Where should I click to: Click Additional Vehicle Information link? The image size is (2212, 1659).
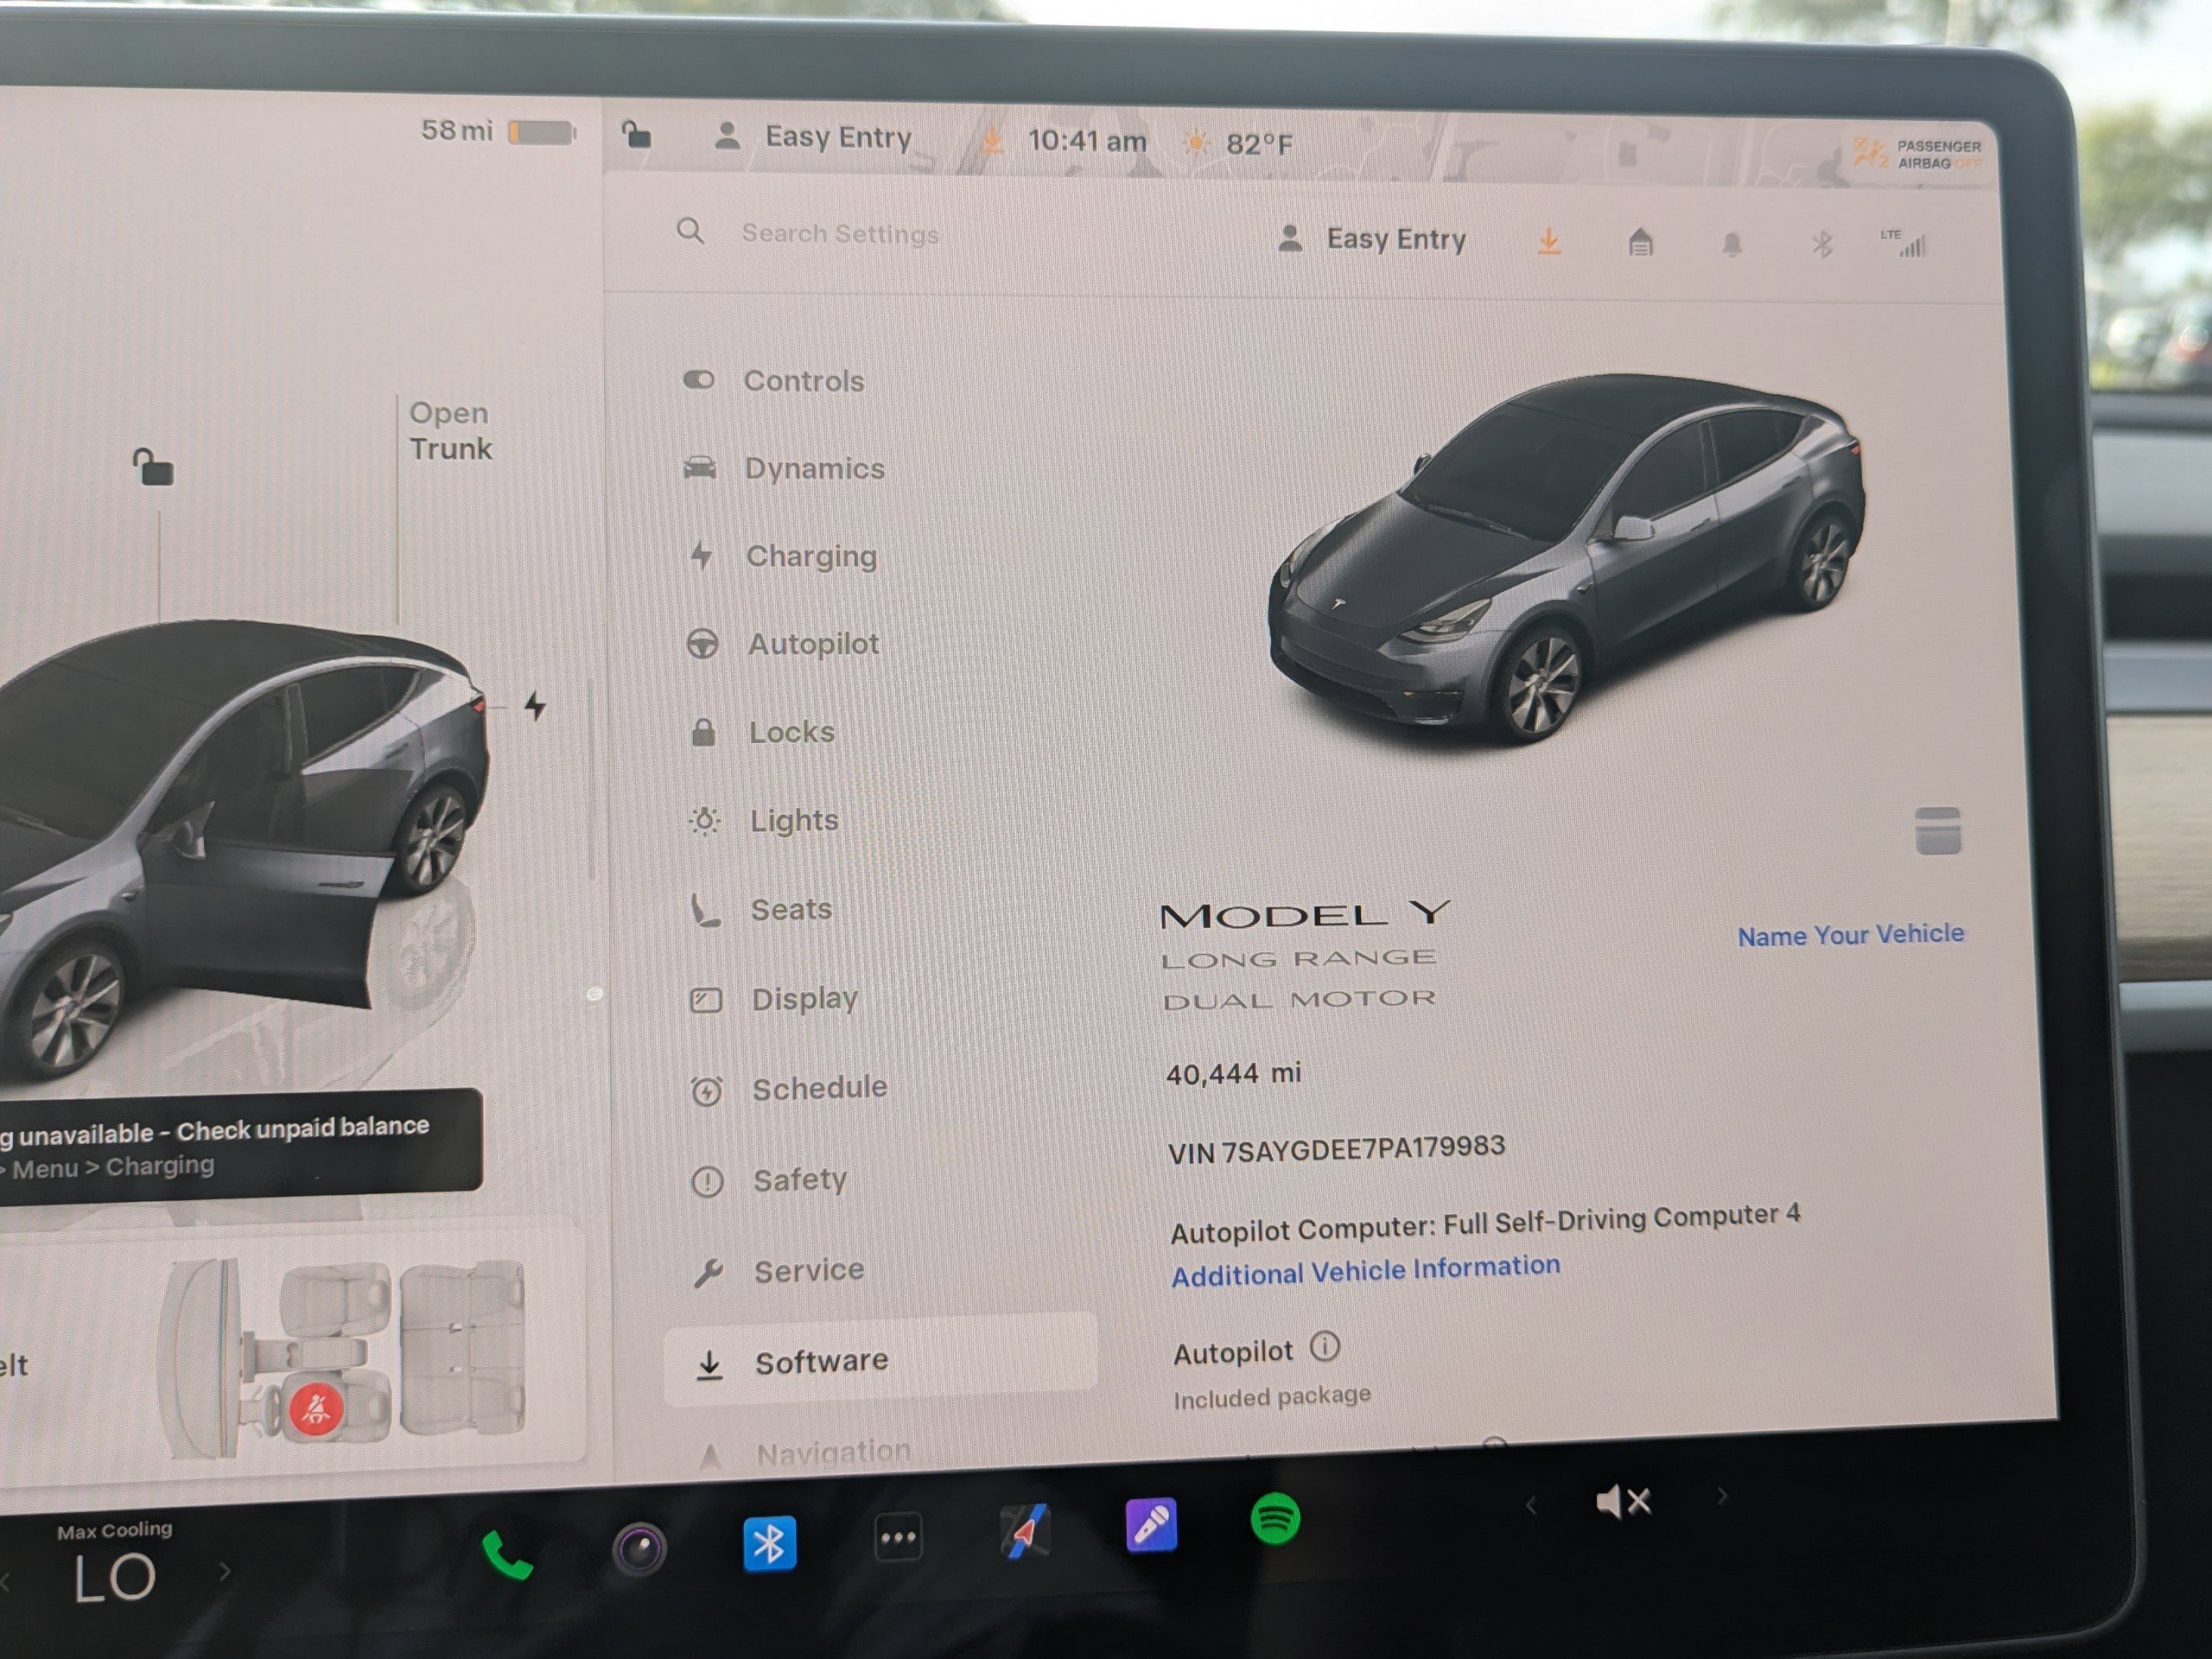click(1365, 1271)
